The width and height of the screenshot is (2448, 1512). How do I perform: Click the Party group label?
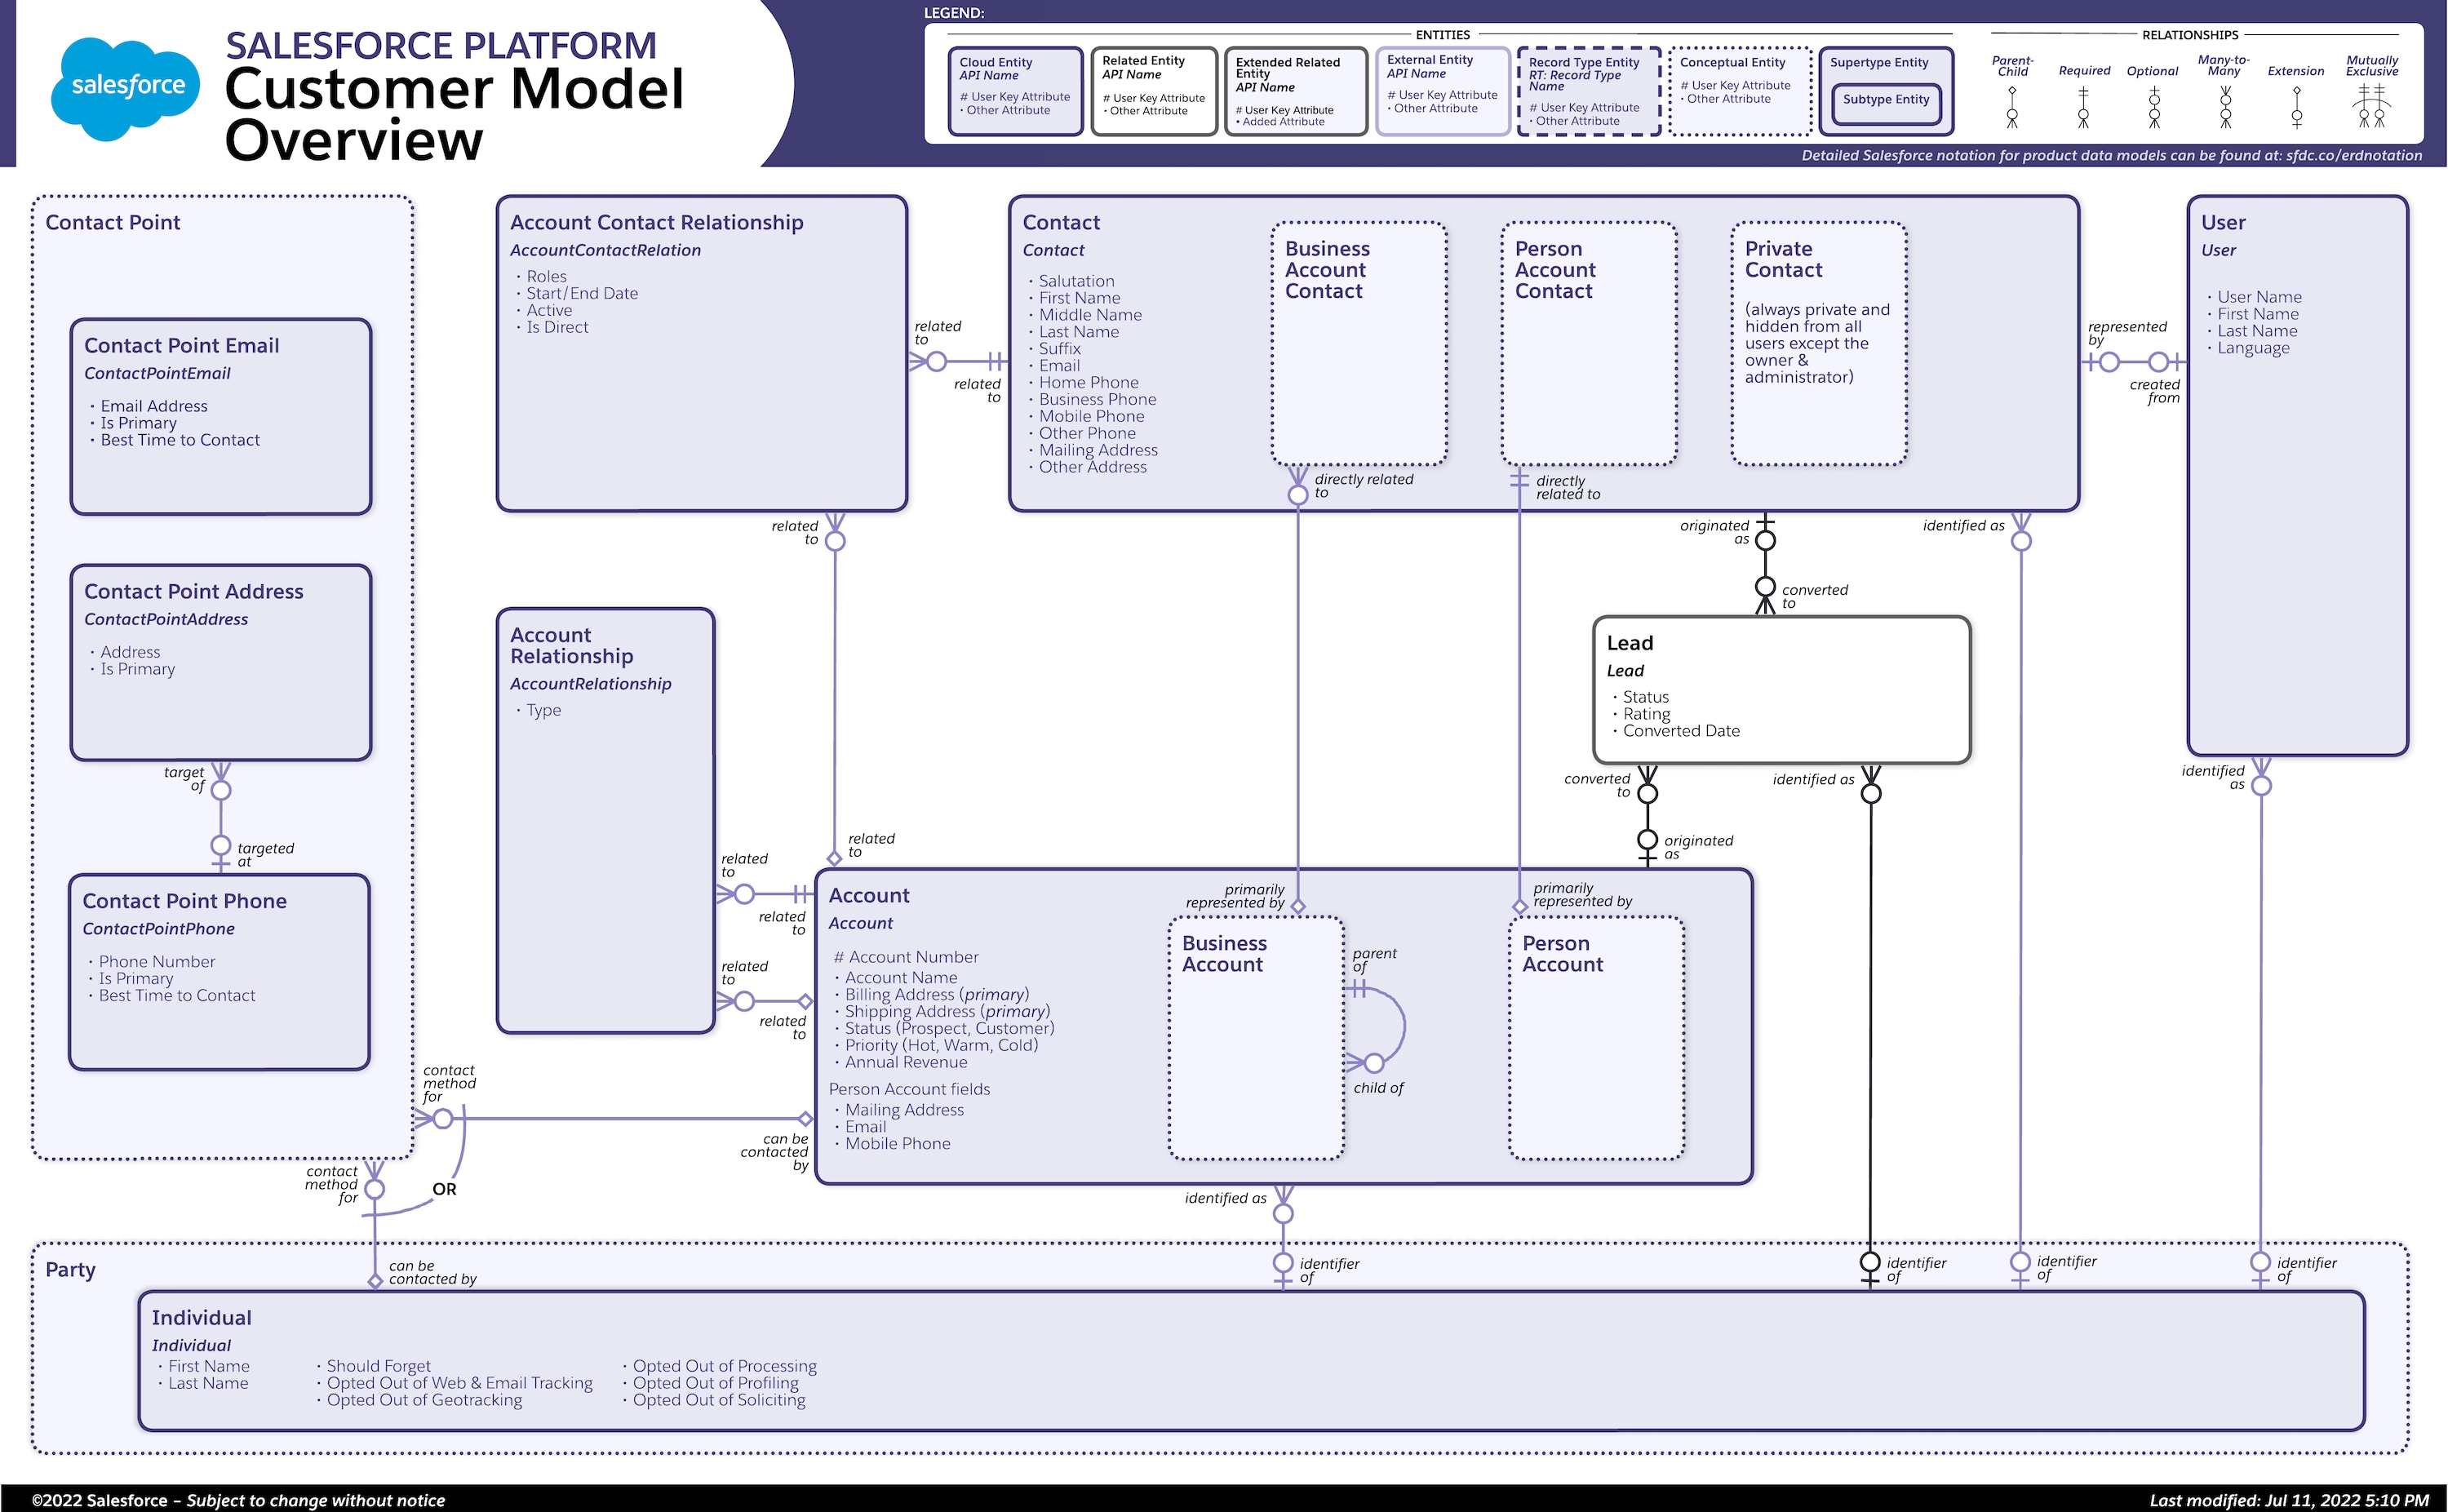pos(70,1270)
